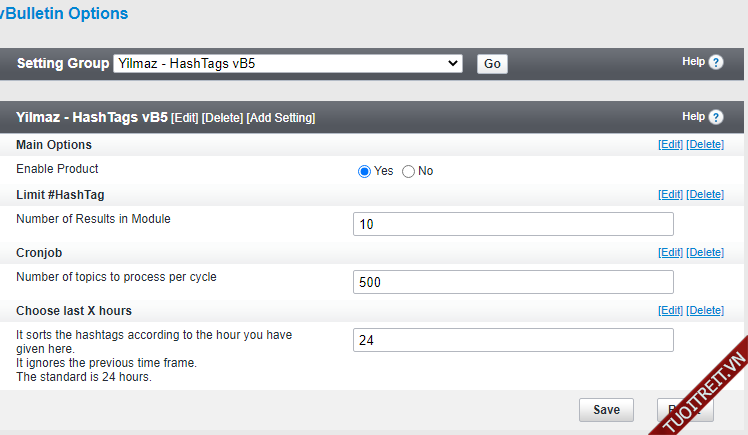Delete the Limit #HashTag setting

pos(705,194)
